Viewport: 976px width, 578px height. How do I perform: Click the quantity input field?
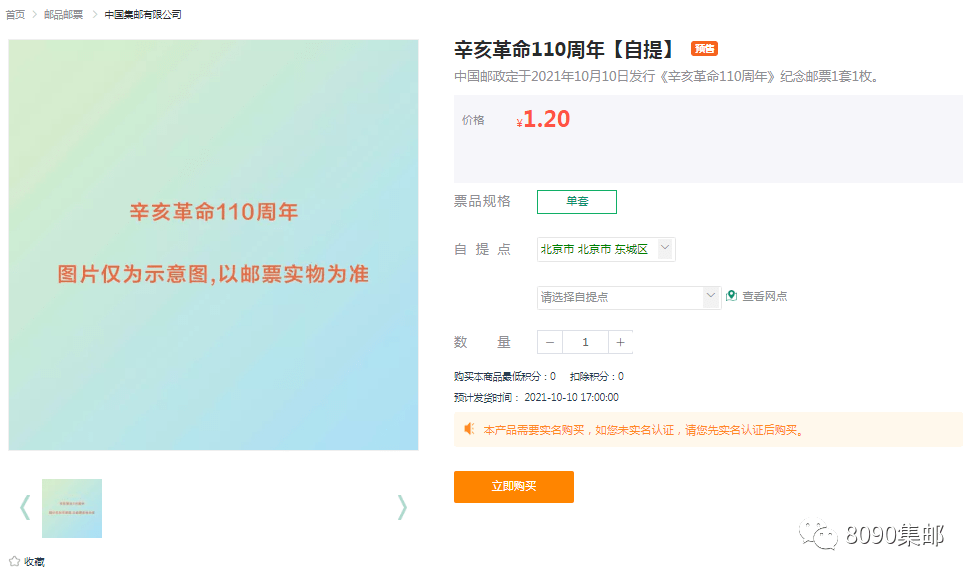click(585, 342)
